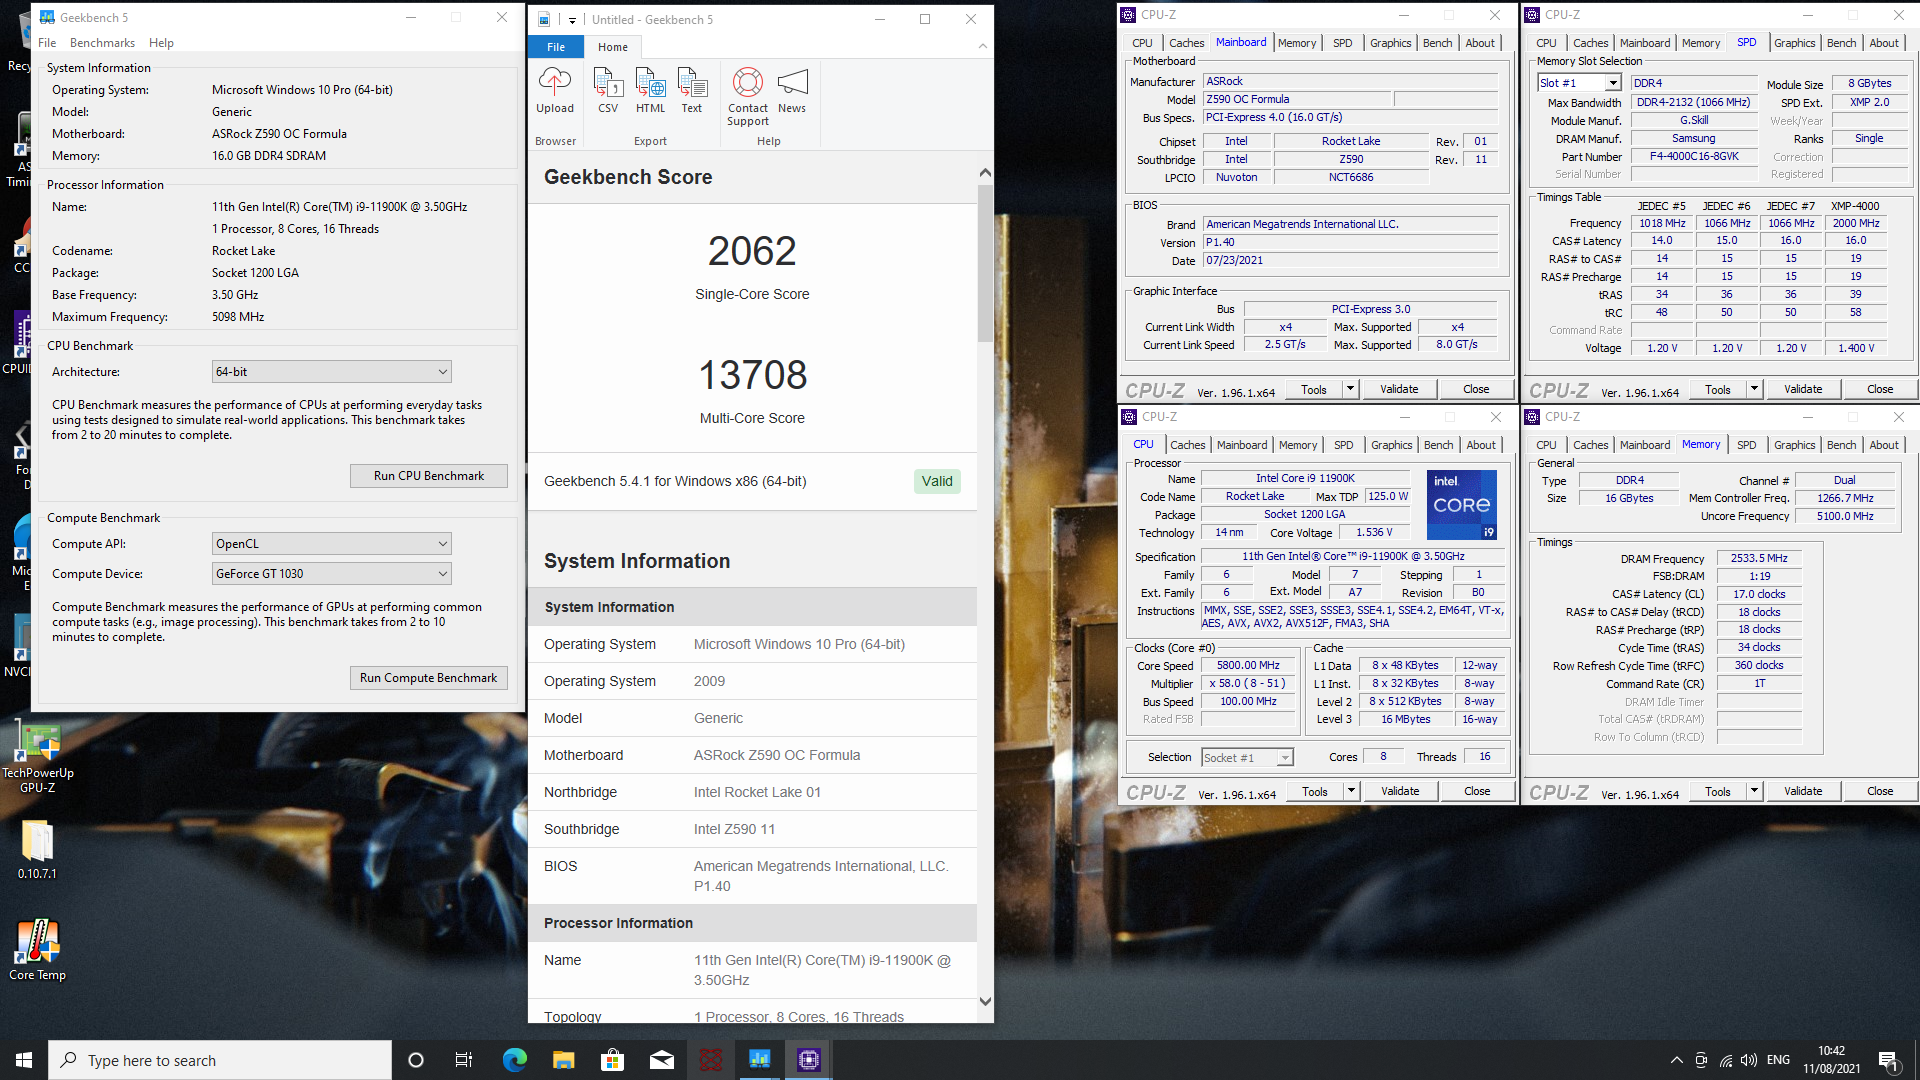Open the File menu in Geekbench 5
The image size is (1920, 1080).
pyautogui.click(x=47, y=43)
